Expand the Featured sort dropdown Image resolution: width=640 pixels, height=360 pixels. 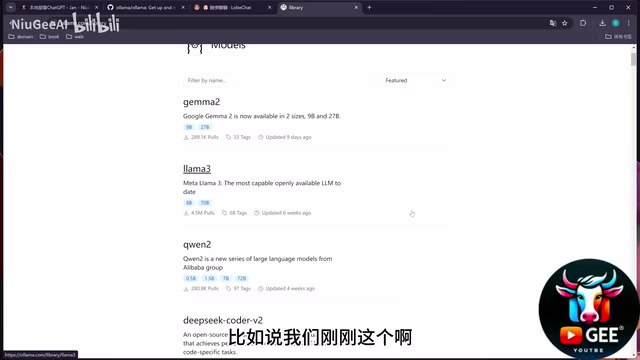[x=416, y=80]
